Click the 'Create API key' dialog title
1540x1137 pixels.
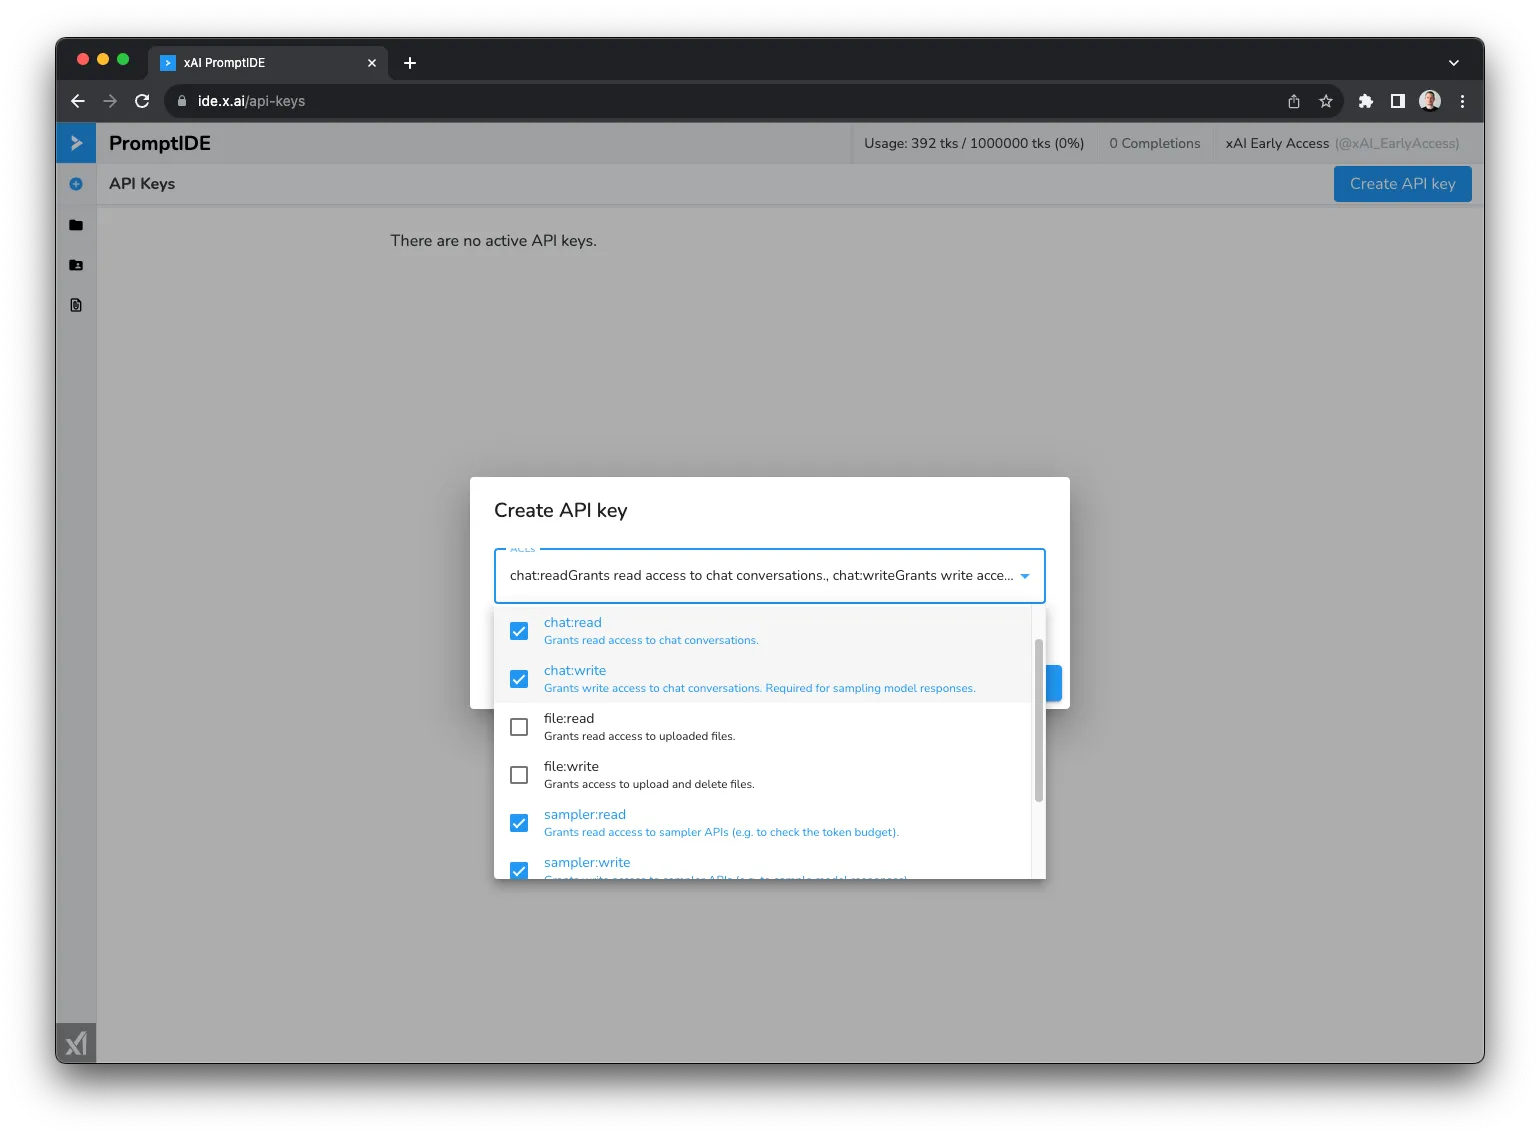[x=561, y=510]
